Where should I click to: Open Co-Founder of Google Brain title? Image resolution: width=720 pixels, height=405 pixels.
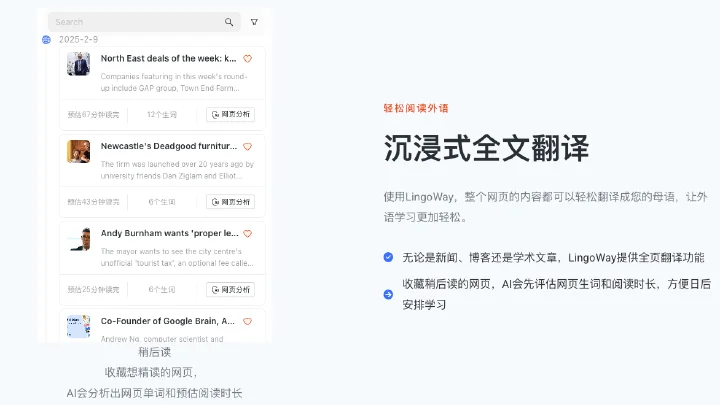point(168,321)
